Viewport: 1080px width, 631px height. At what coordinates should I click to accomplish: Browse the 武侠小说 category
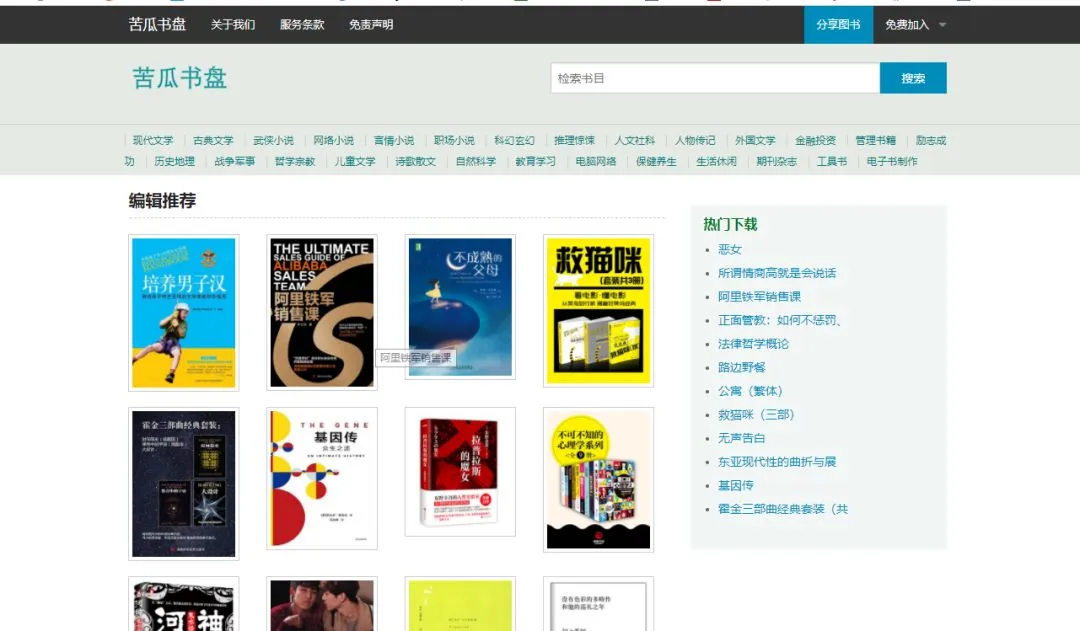(x=273, y=141)
